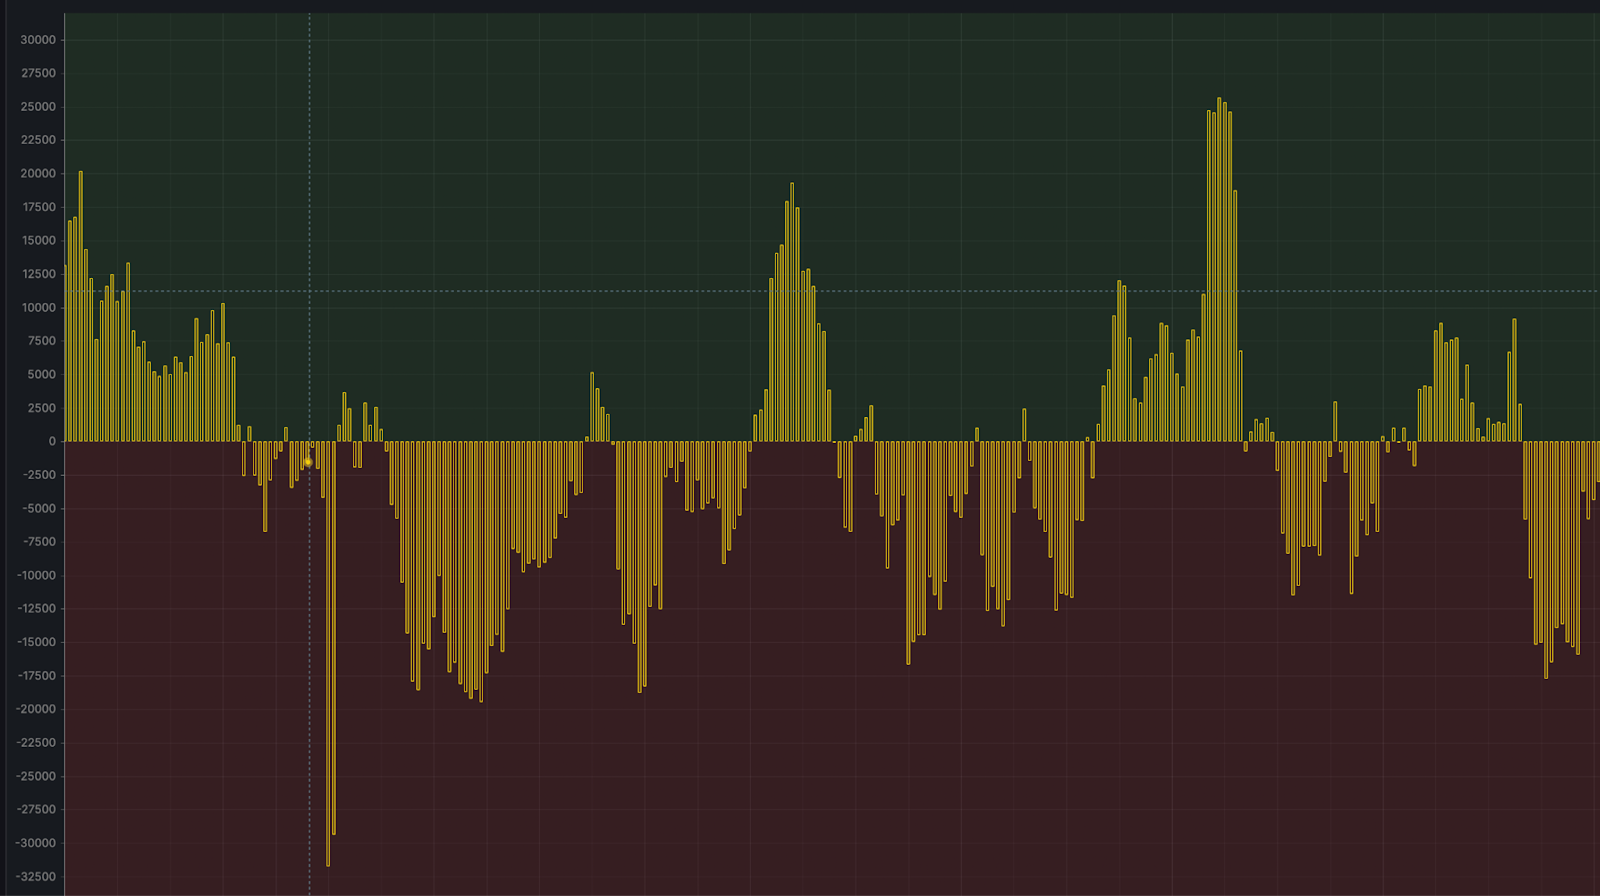Click the -17500 y-axis label

click(x=36, y=676)
